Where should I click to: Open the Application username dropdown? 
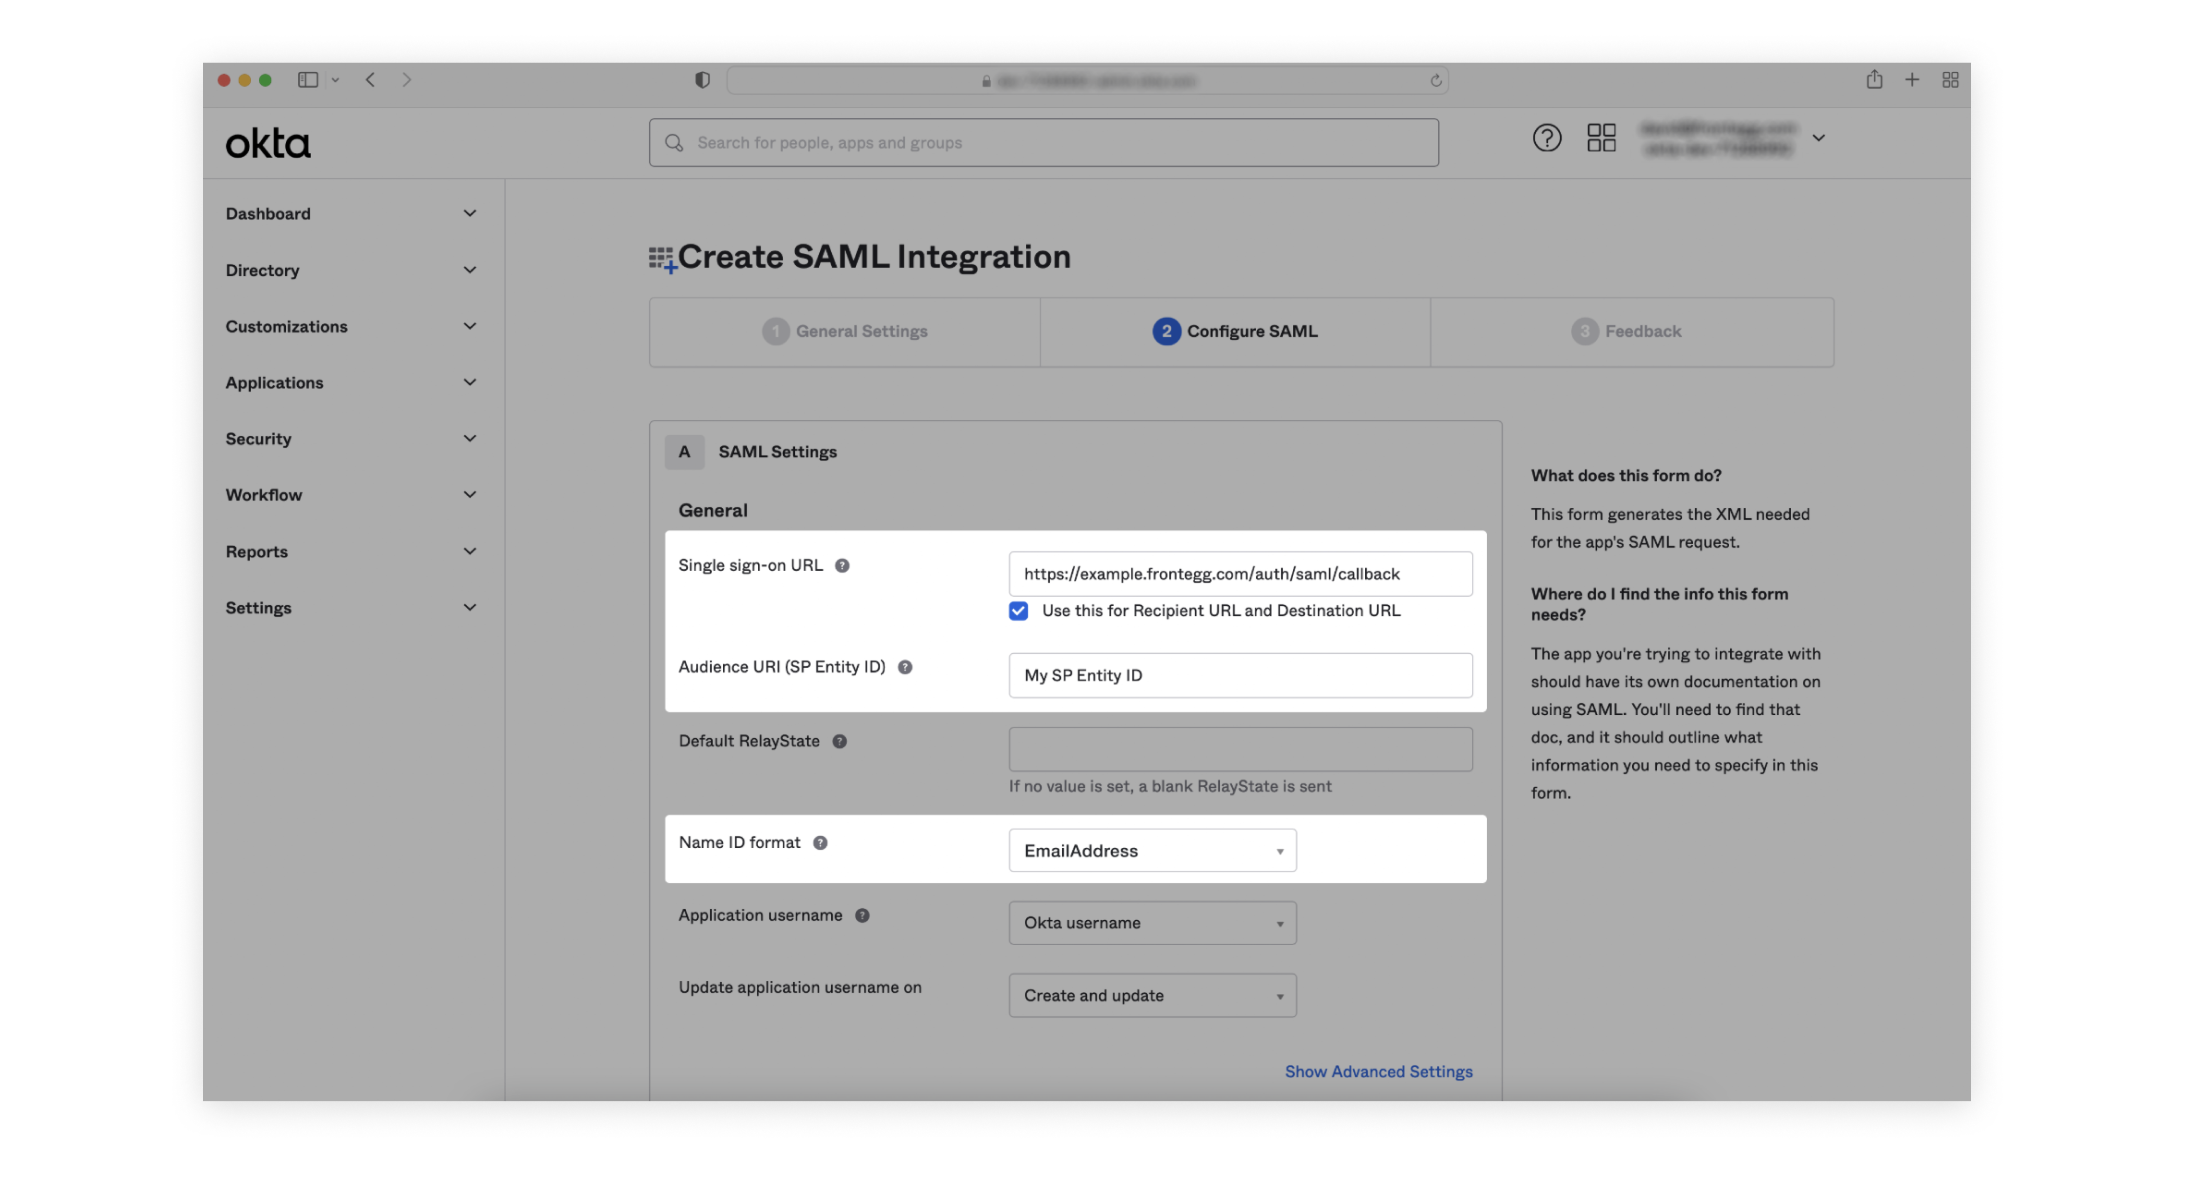(x=1152, y=923)
